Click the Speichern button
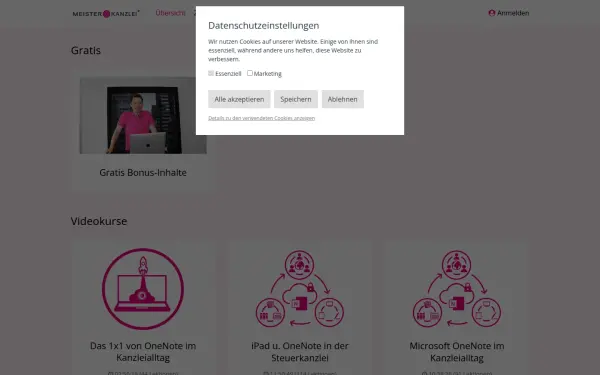This screenshot has height=375, width=600. click(296, 99)
